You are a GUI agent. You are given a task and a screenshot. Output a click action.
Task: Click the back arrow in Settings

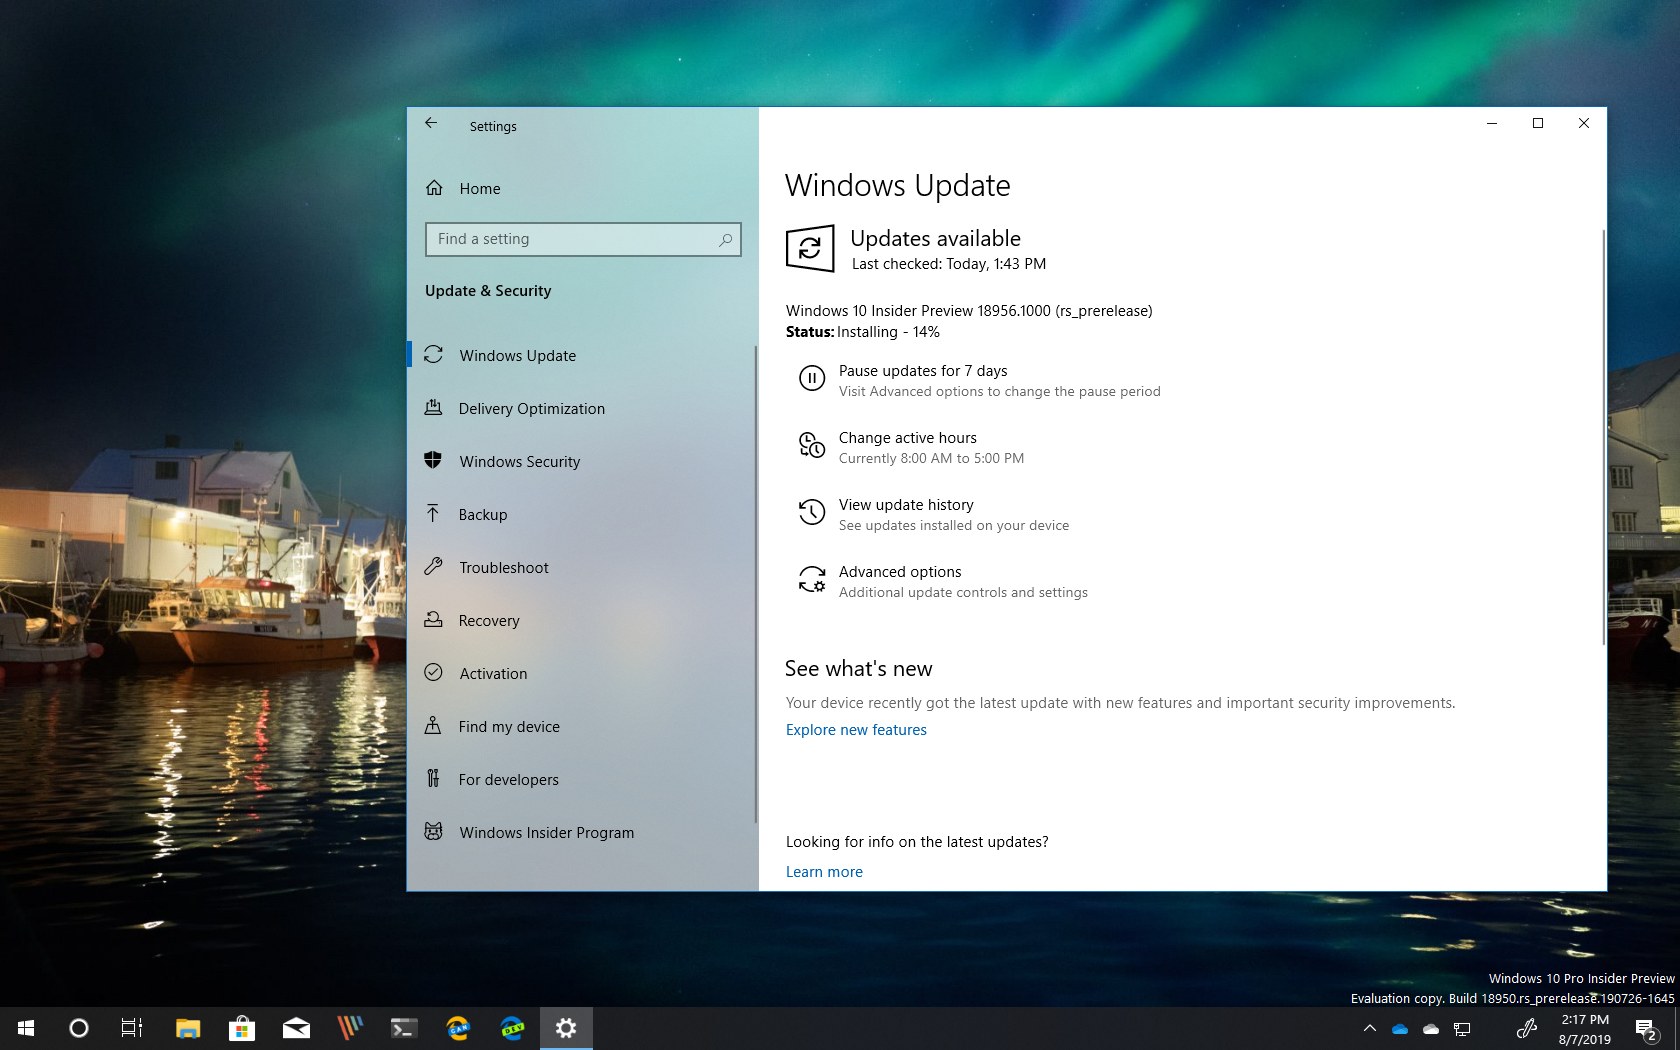tap(431, 123)
